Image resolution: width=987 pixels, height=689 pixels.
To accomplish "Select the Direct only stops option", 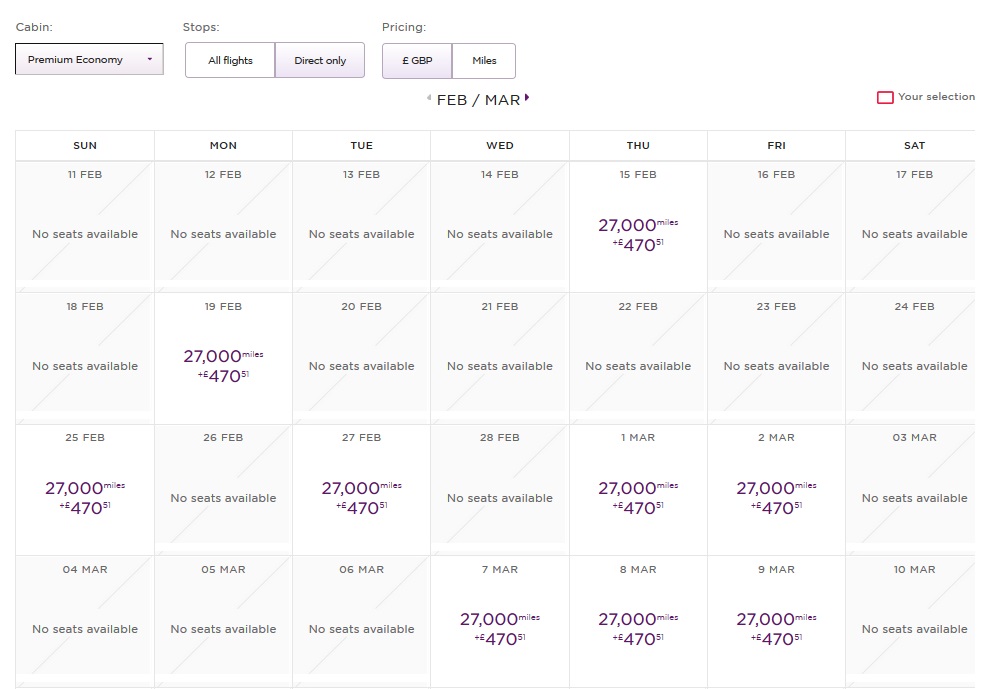I will click(320, 61).
